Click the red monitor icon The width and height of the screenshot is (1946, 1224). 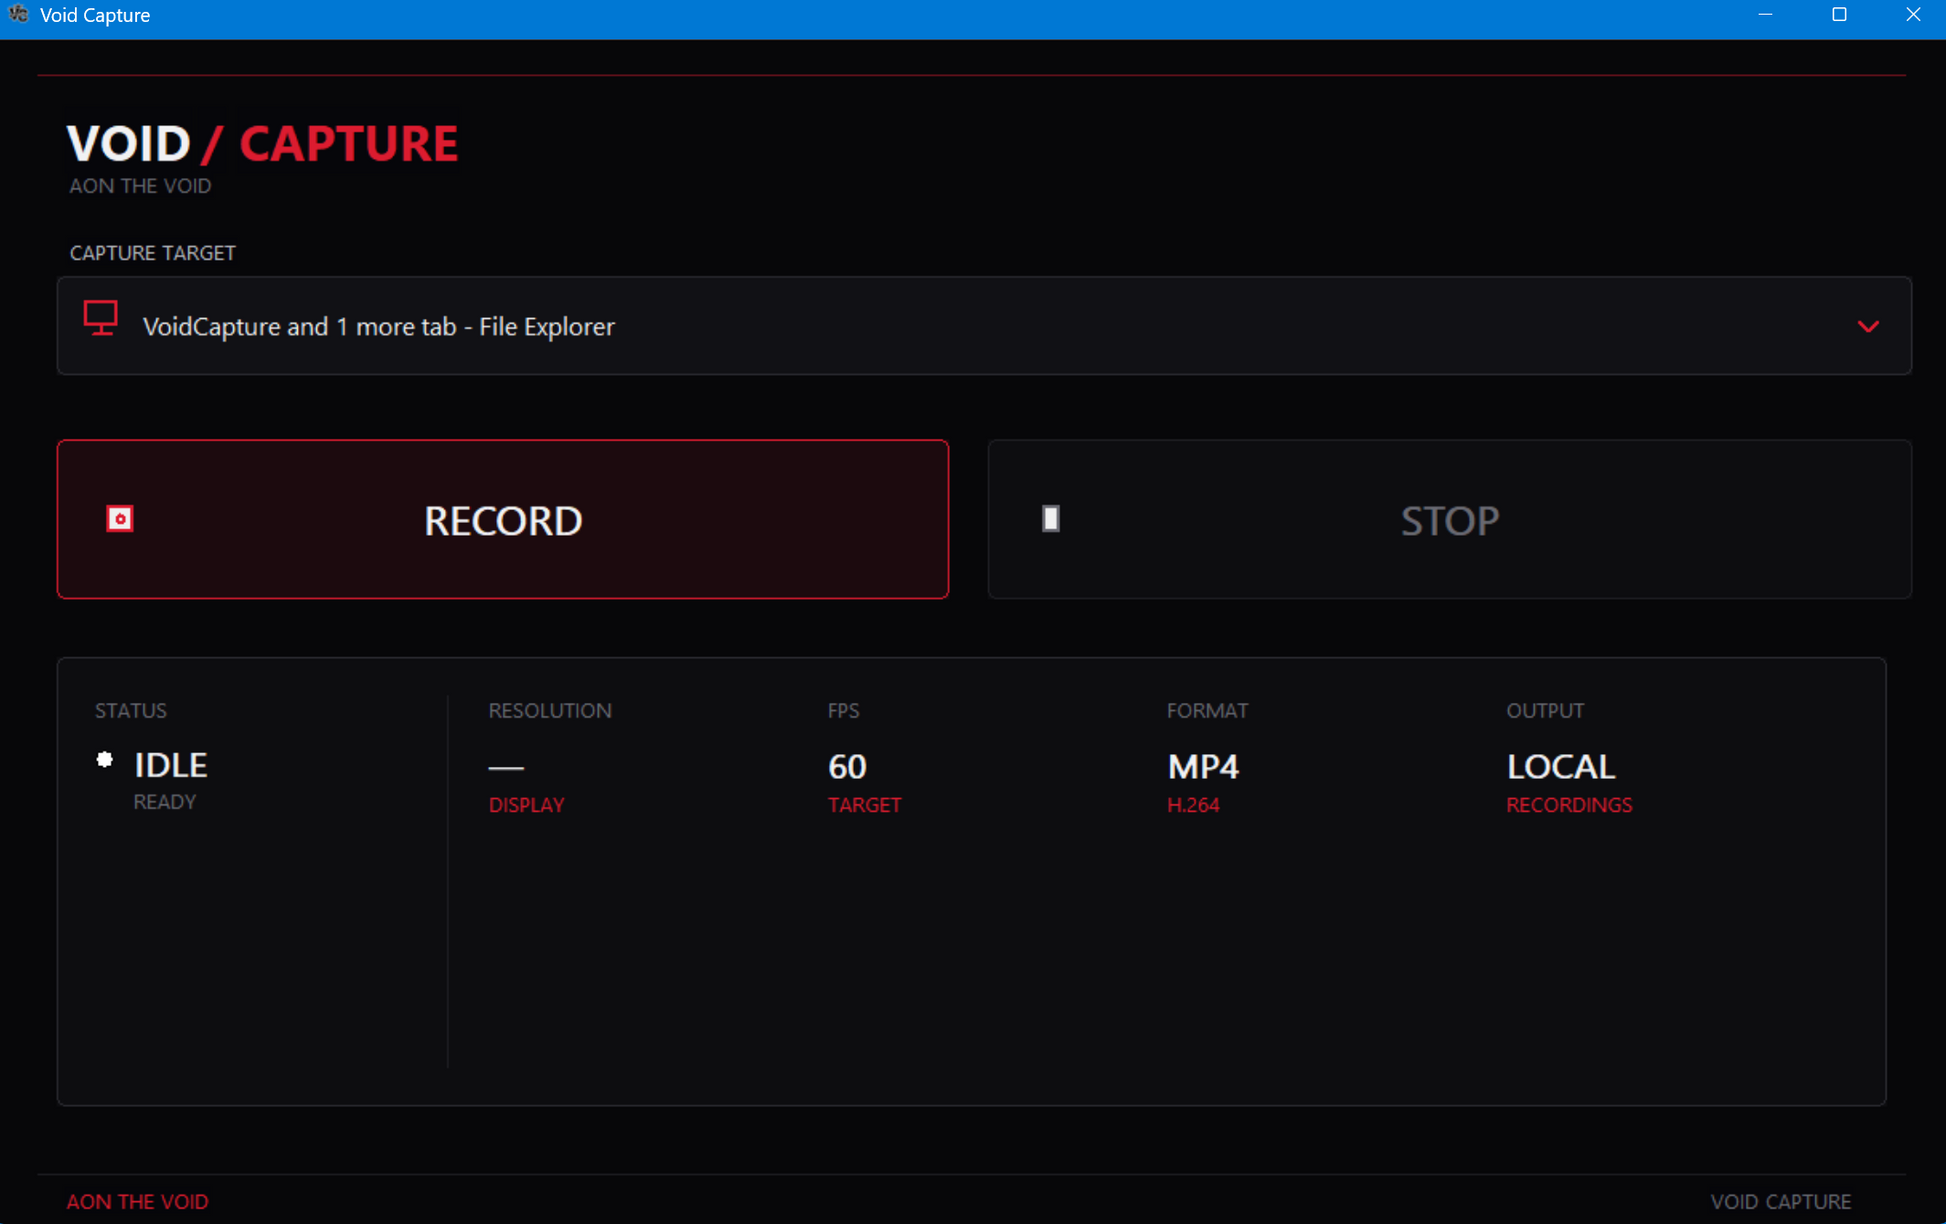[101, 318]
